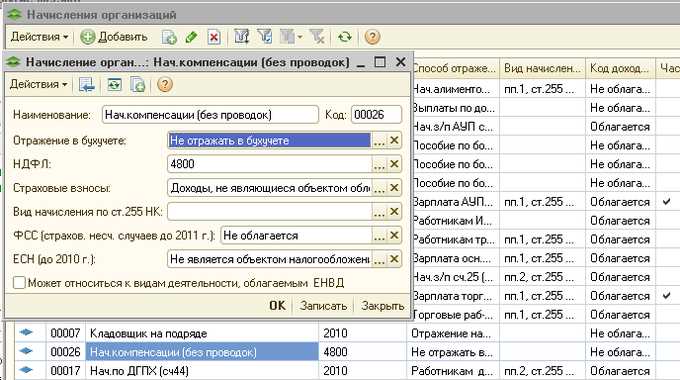Click the green Добавить plus icon

click(x=88, y=37)
